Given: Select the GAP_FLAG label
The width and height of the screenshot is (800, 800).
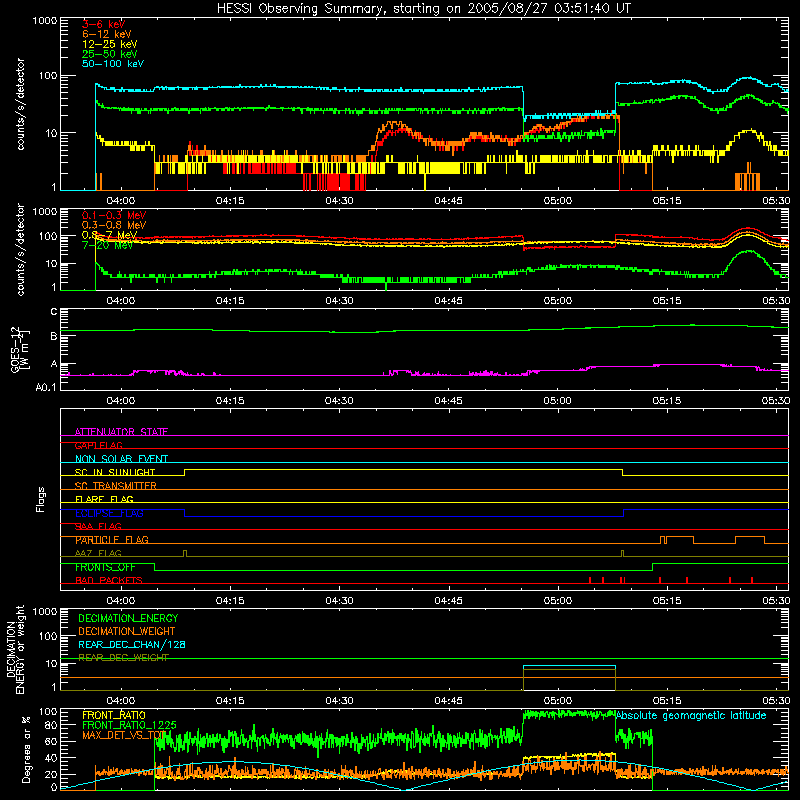Looking at the screenshot, I should (98, 445).
